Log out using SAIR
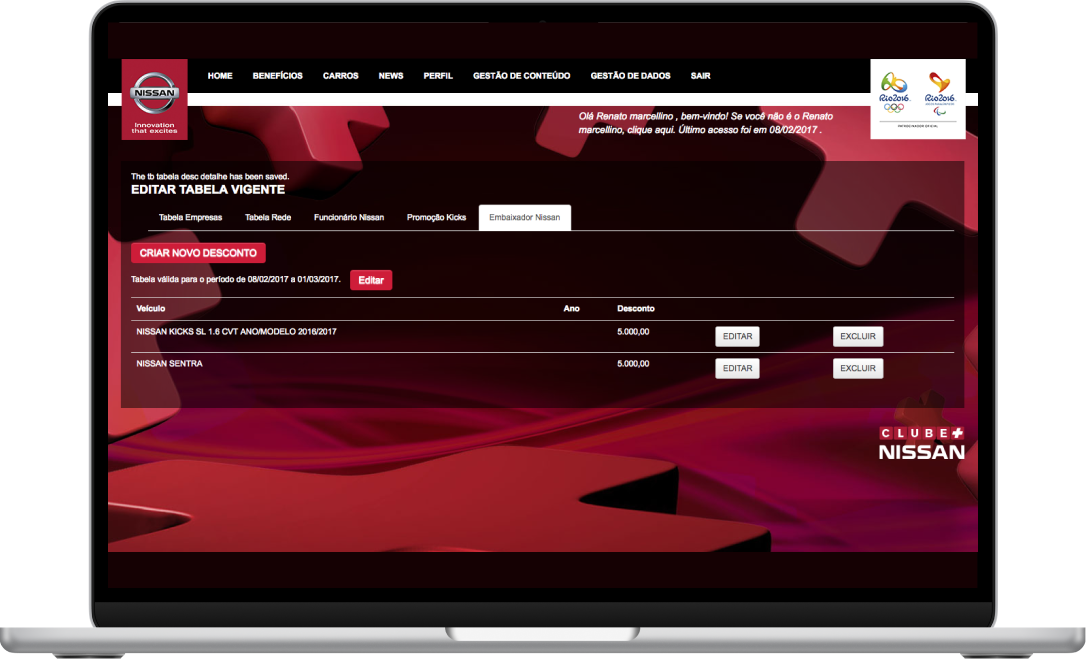Image resolution: width=1086 pixels, height=659 pixels. [x=700, y=76]
